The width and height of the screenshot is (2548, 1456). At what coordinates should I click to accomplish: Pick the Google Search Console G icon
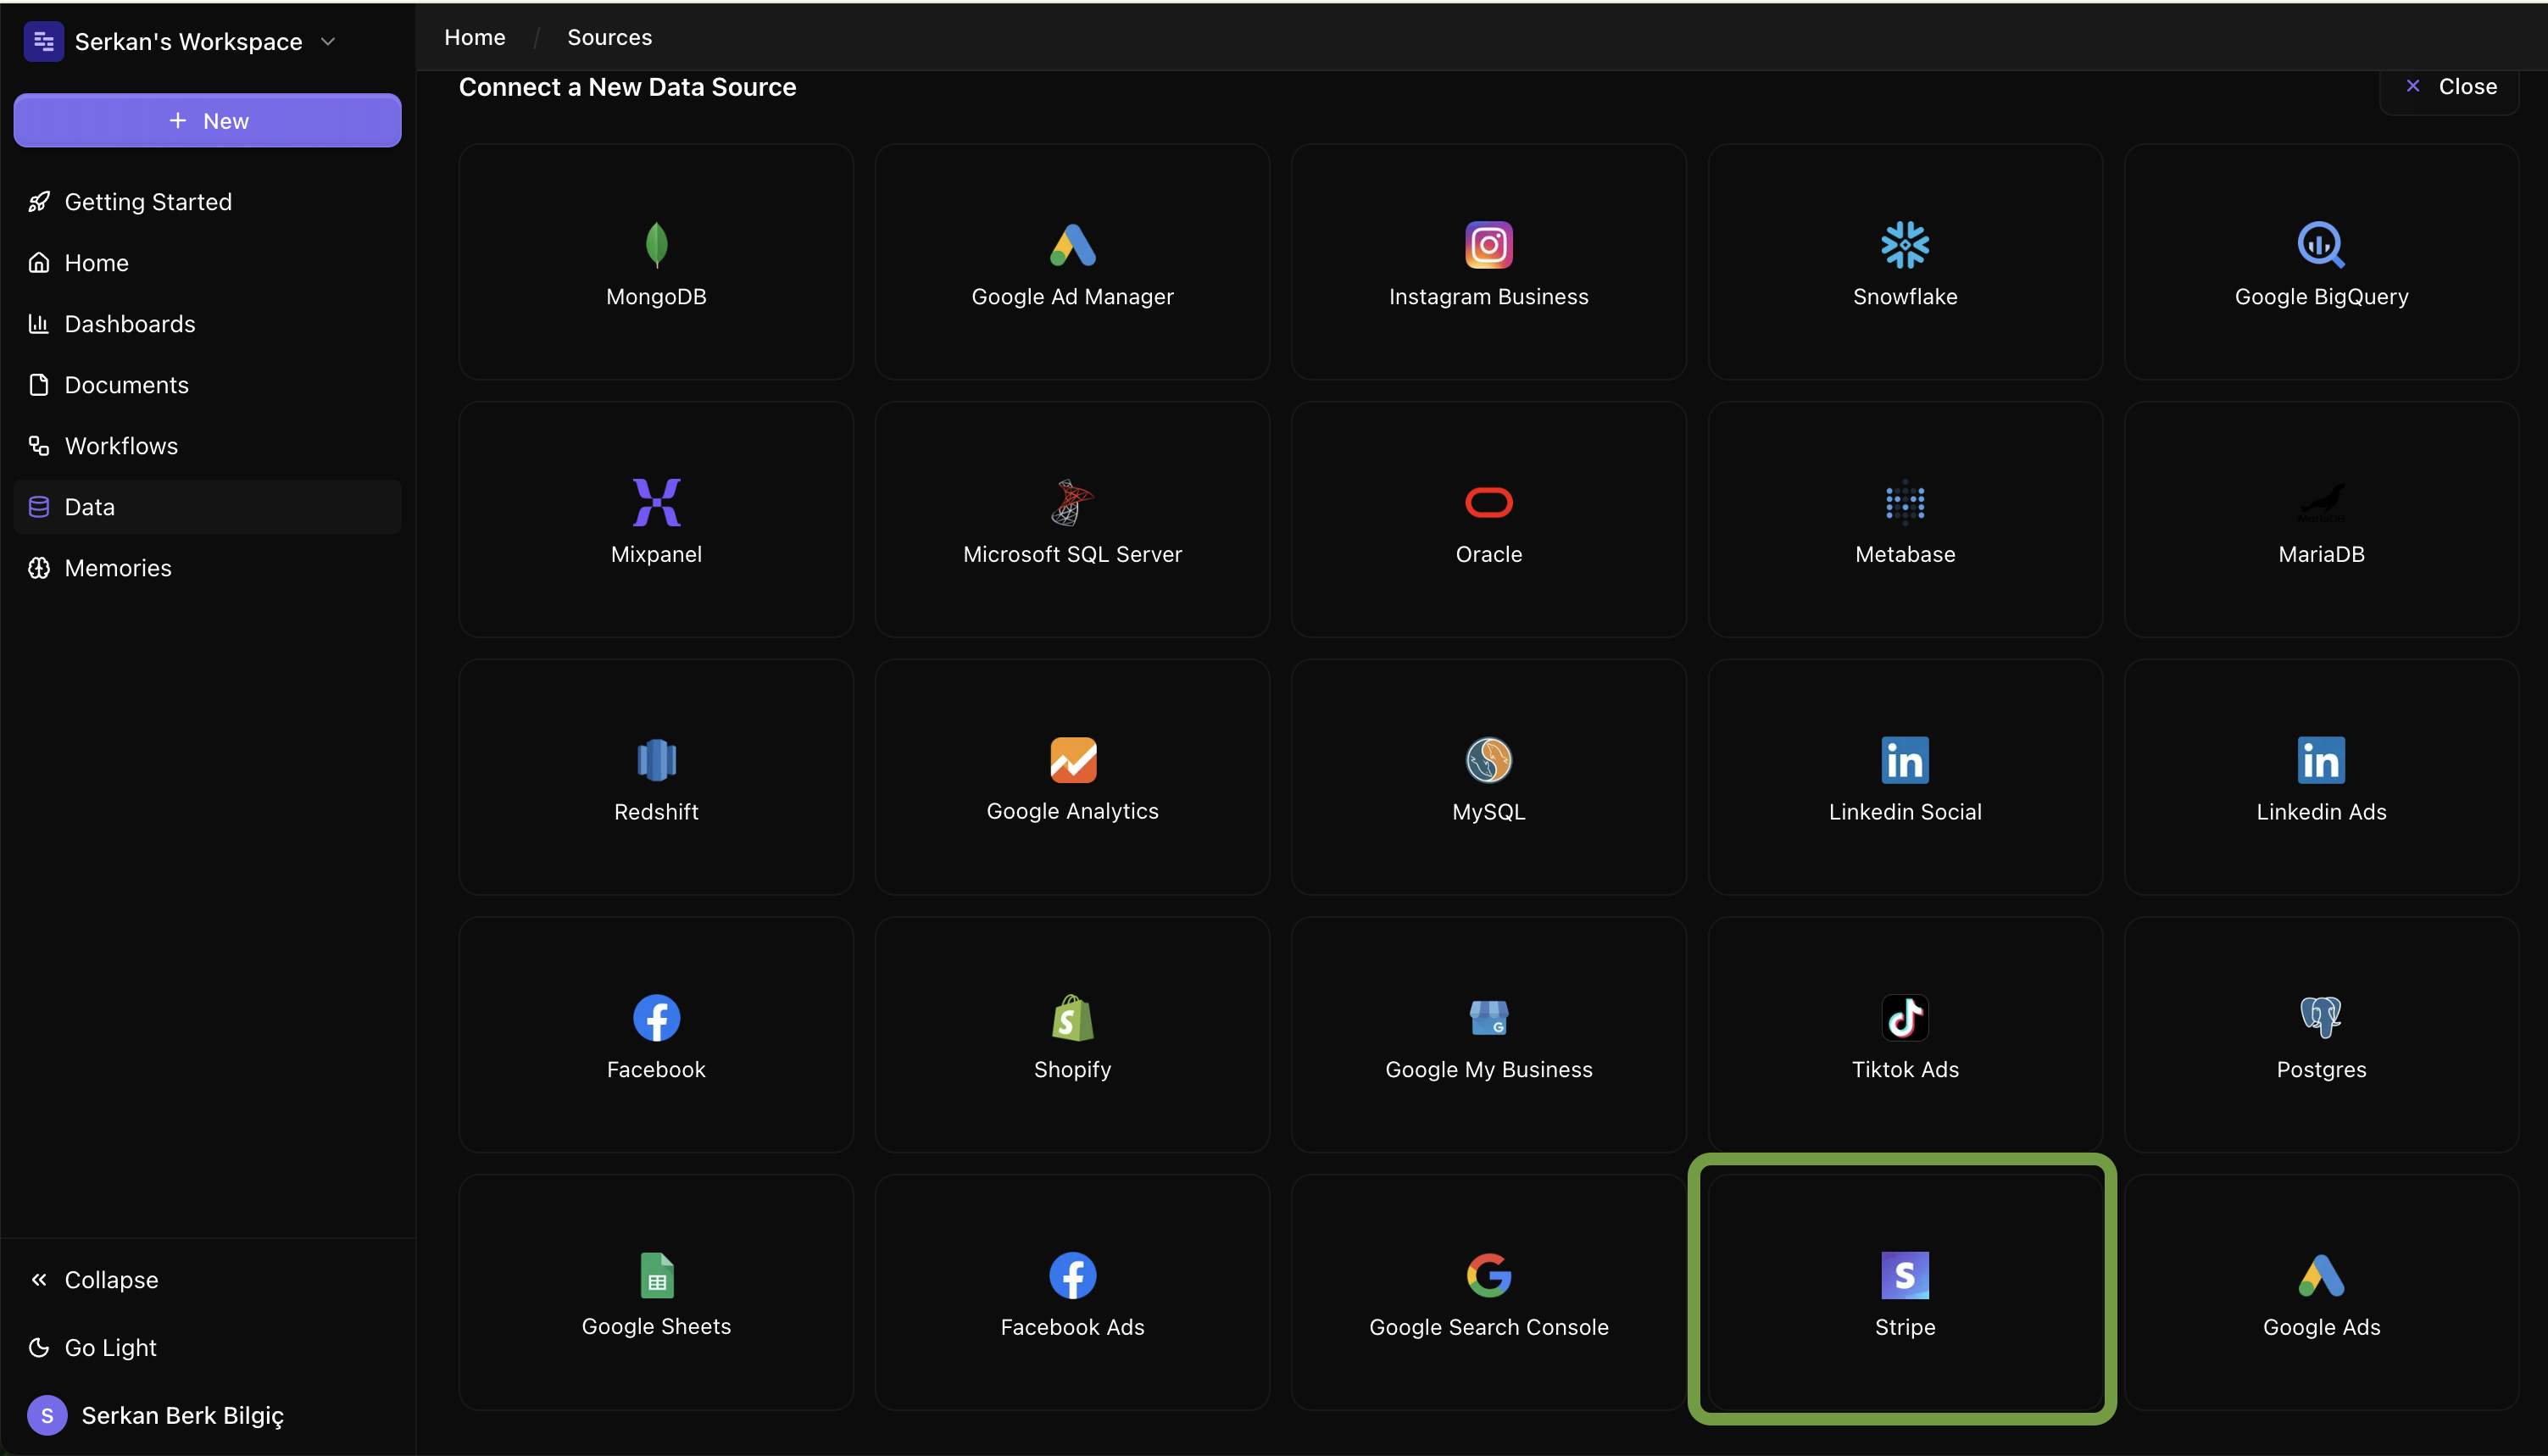click(x=1488, y=1275)
